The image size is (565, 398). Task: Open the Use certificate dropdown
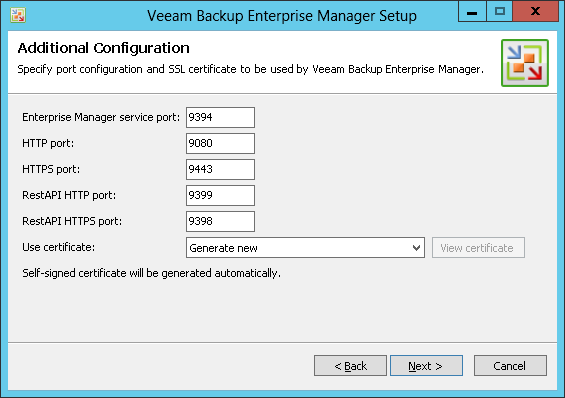305,247
